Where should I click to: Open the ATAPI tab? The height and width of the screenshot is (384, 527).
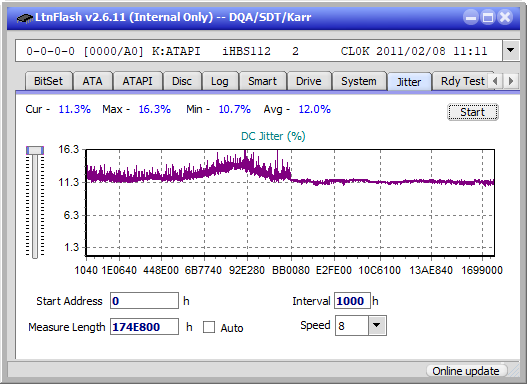[x=137, y=81]
